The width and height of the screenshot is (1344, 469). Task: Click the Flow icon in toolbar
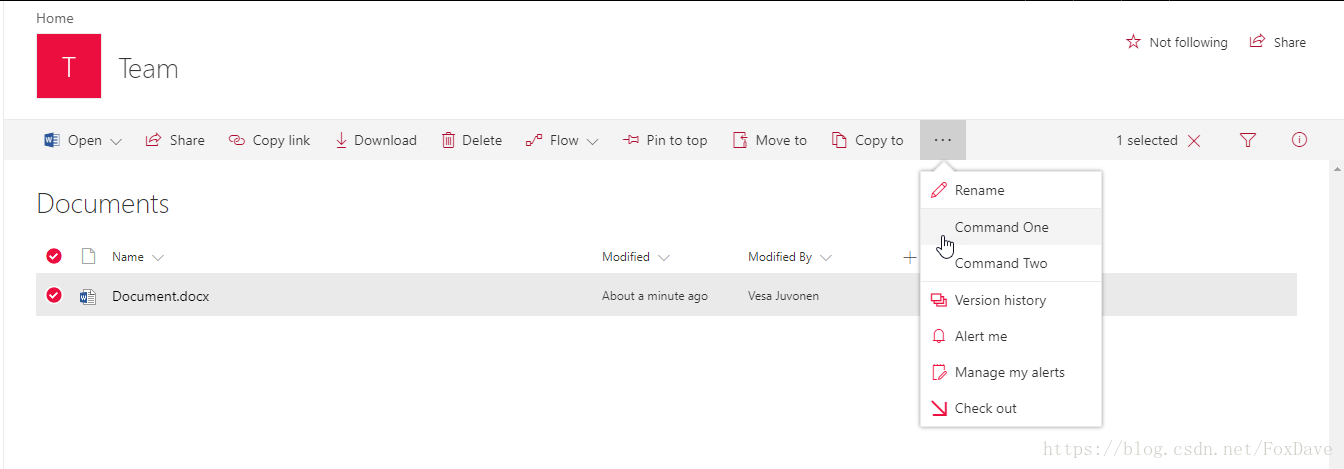tap(534, 140)
